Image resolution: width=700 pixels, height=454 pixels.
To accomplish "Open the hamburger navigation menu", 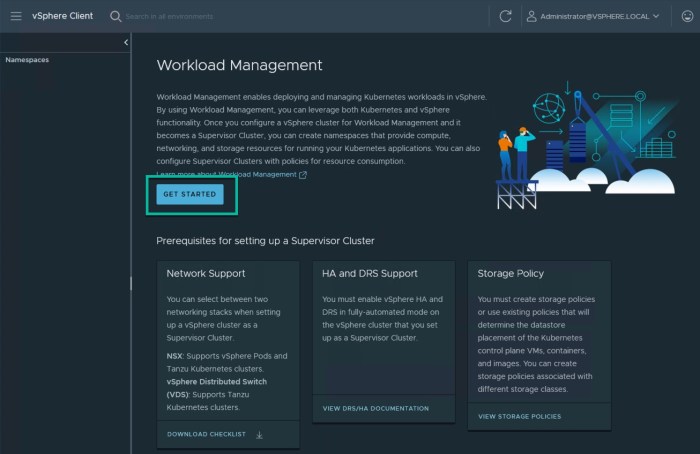I will tap(16, 16).
